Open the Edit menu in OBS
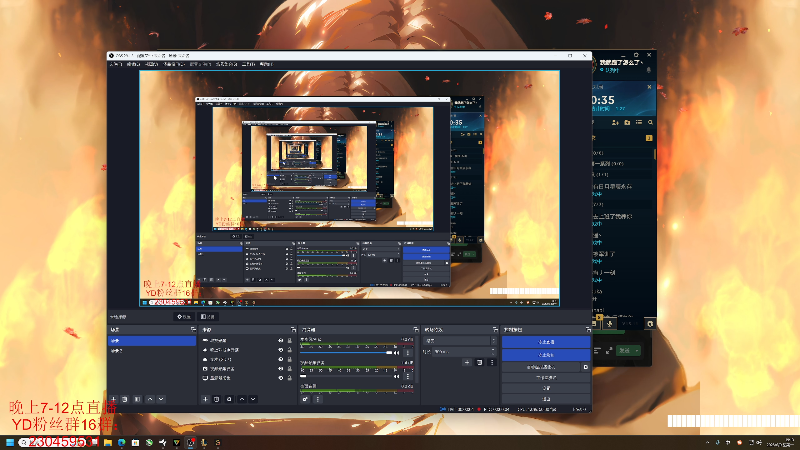The width and height of the screenshot is (800, 450). pos(133,64)
